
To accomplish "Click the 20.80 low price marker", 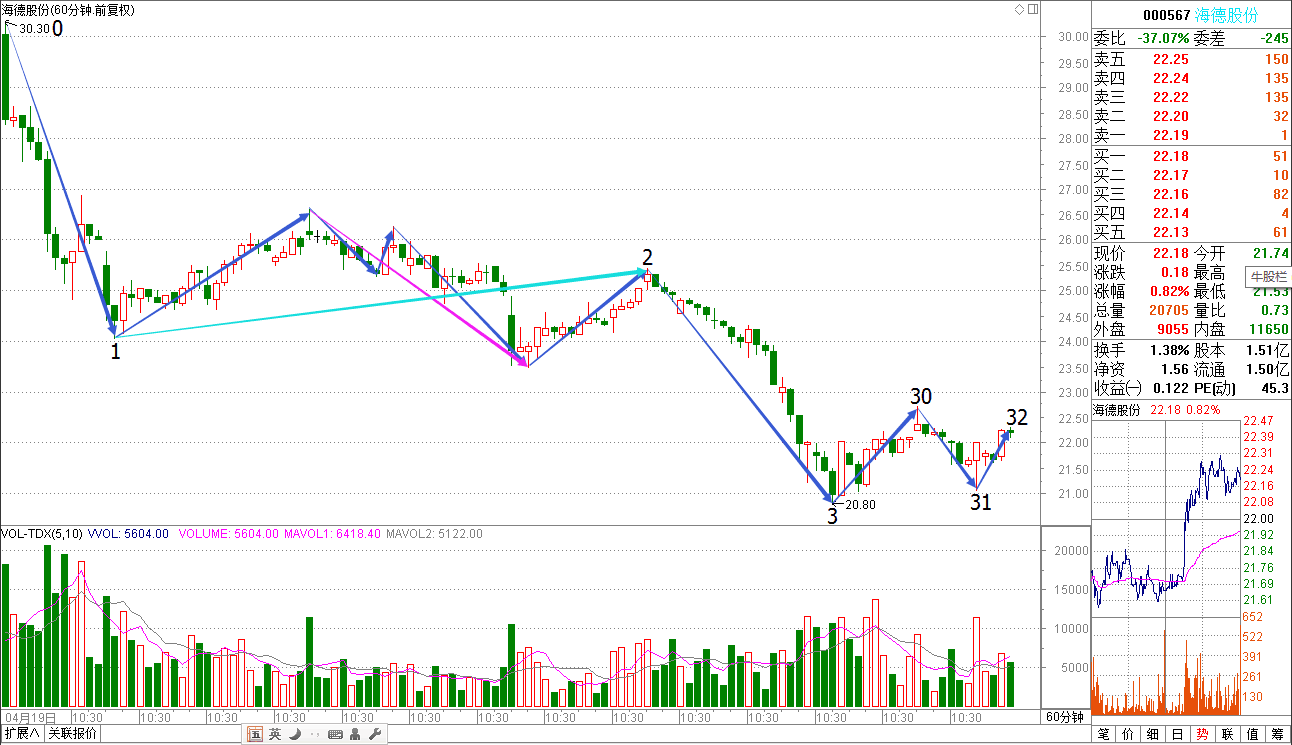I will [861, 505].
